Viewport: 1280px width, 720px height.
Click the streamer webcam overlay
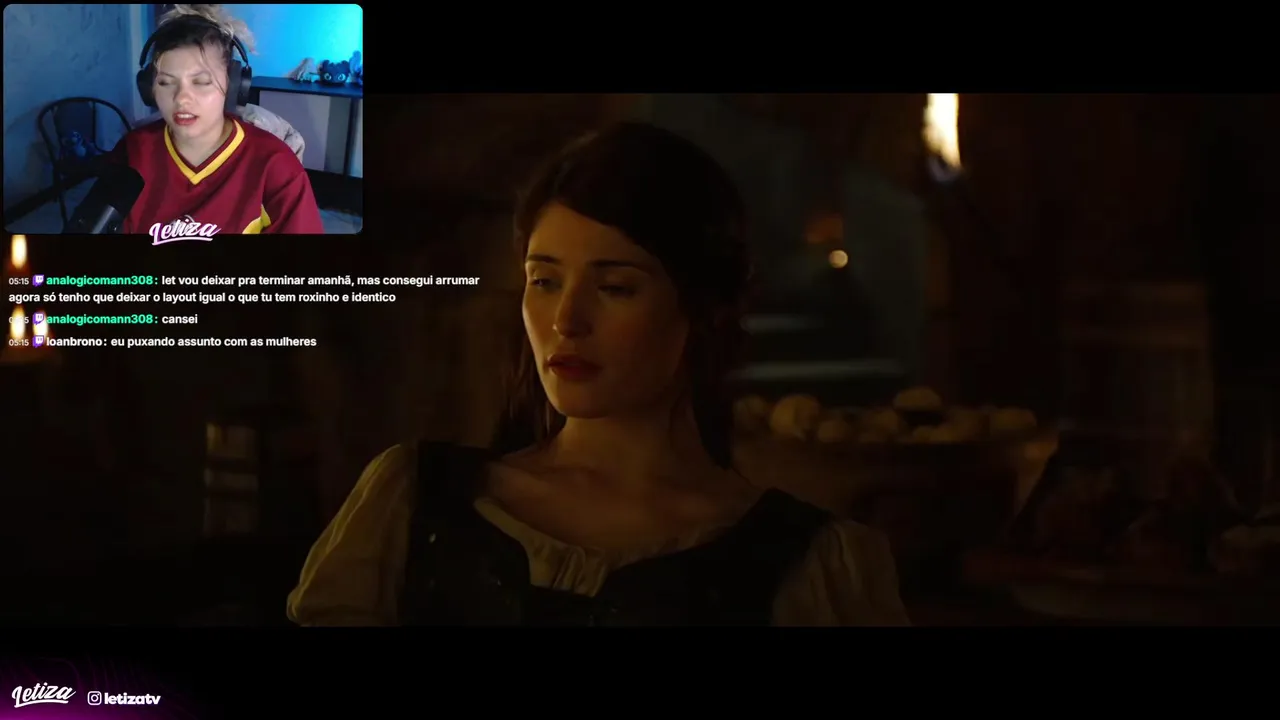click(x=183, y=118)
